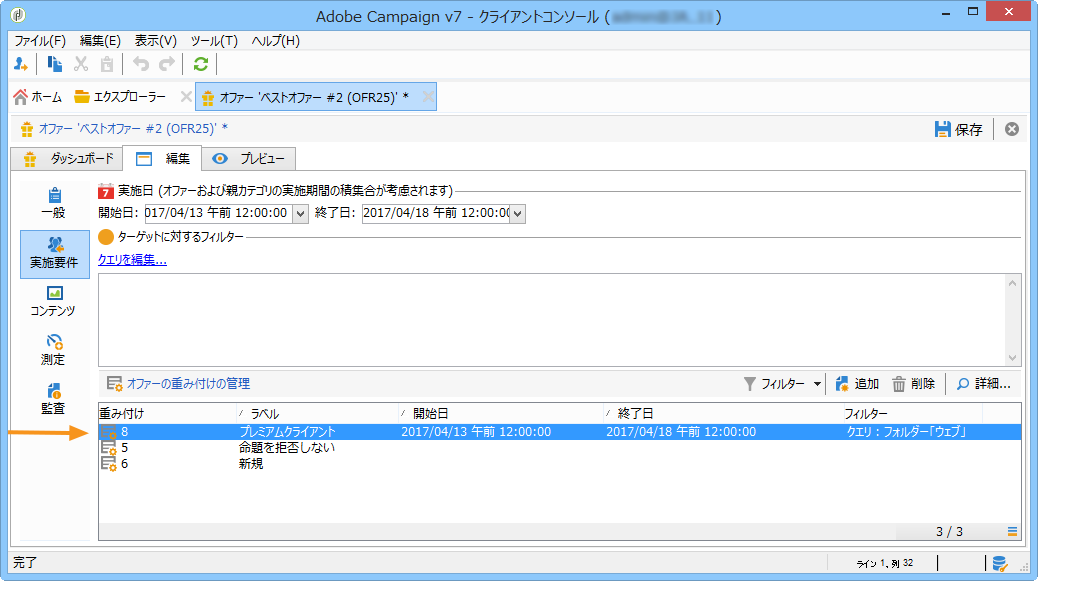
Task: Open the コンテンツ section in sidebar
Action: click(x=53, y=302)
